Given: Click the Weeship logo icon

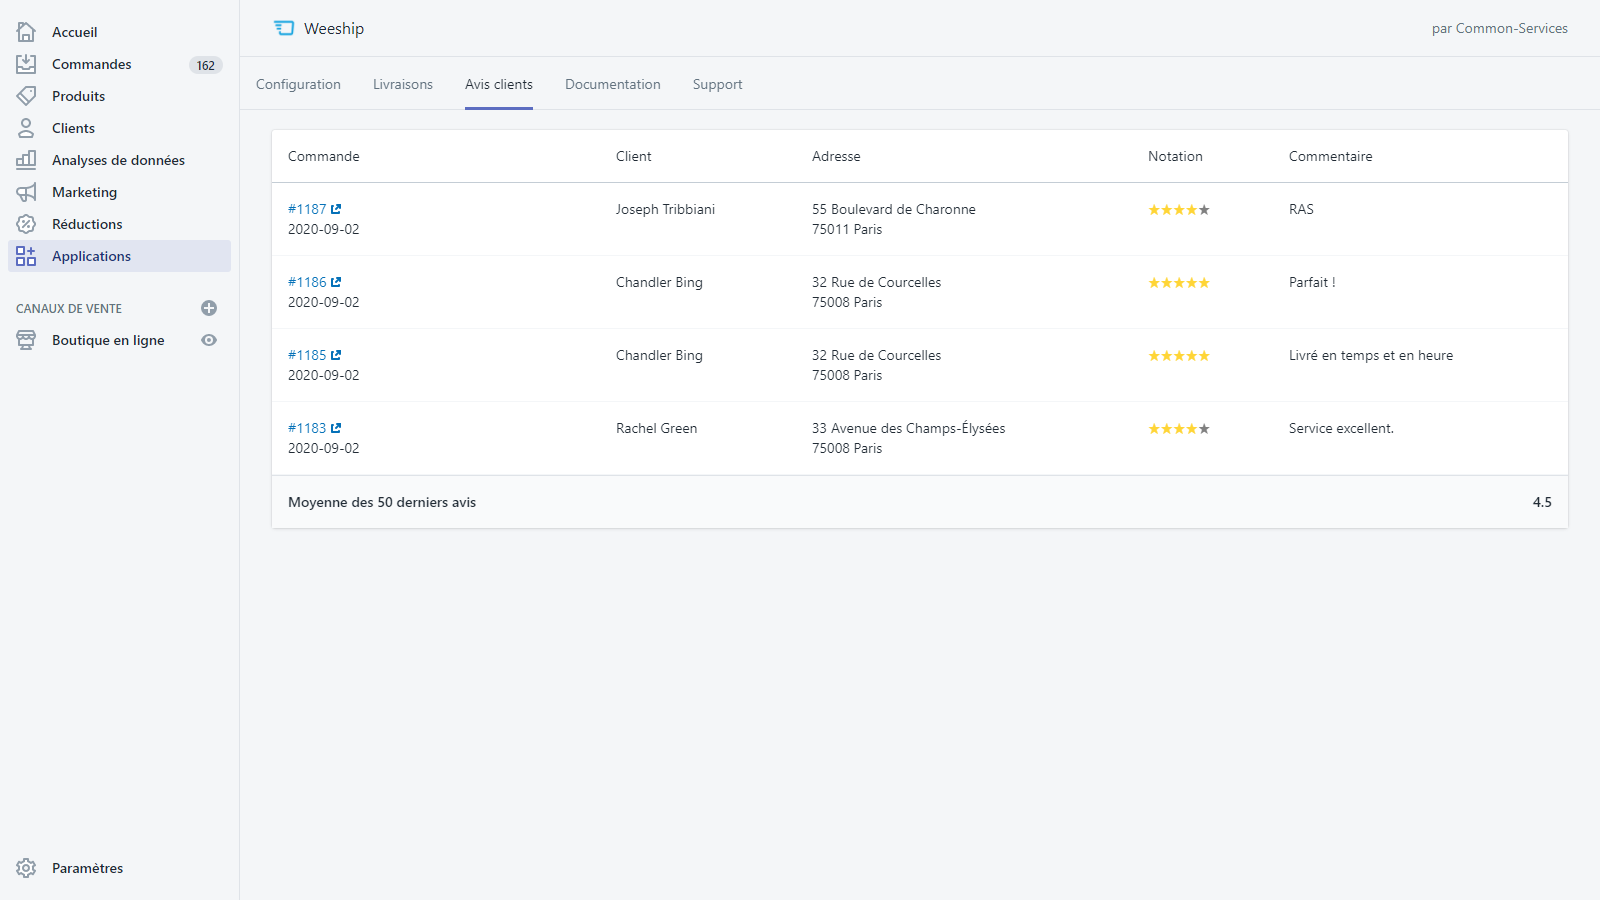Looking at the screenshot, I should tap(284, 28).
